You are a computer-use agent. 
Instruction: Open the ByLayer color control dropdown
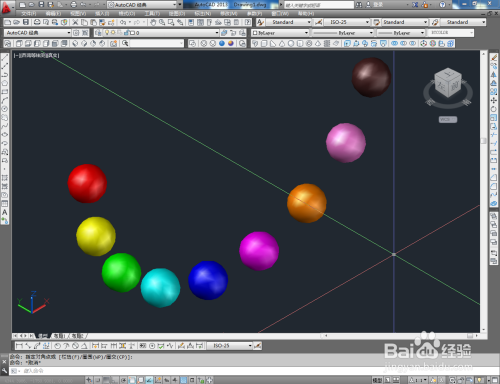(280, 33)
